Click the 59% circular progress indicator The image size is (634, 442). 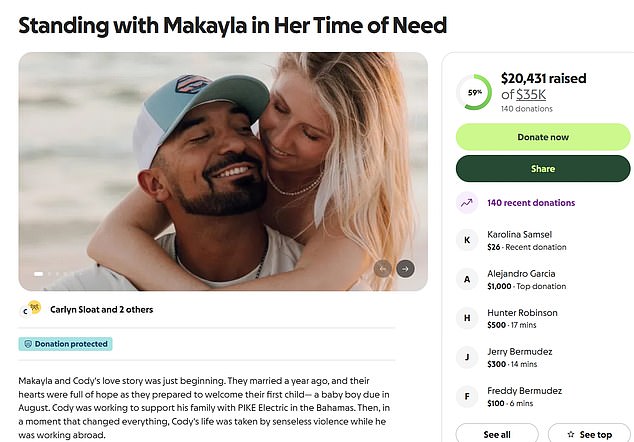473,92
